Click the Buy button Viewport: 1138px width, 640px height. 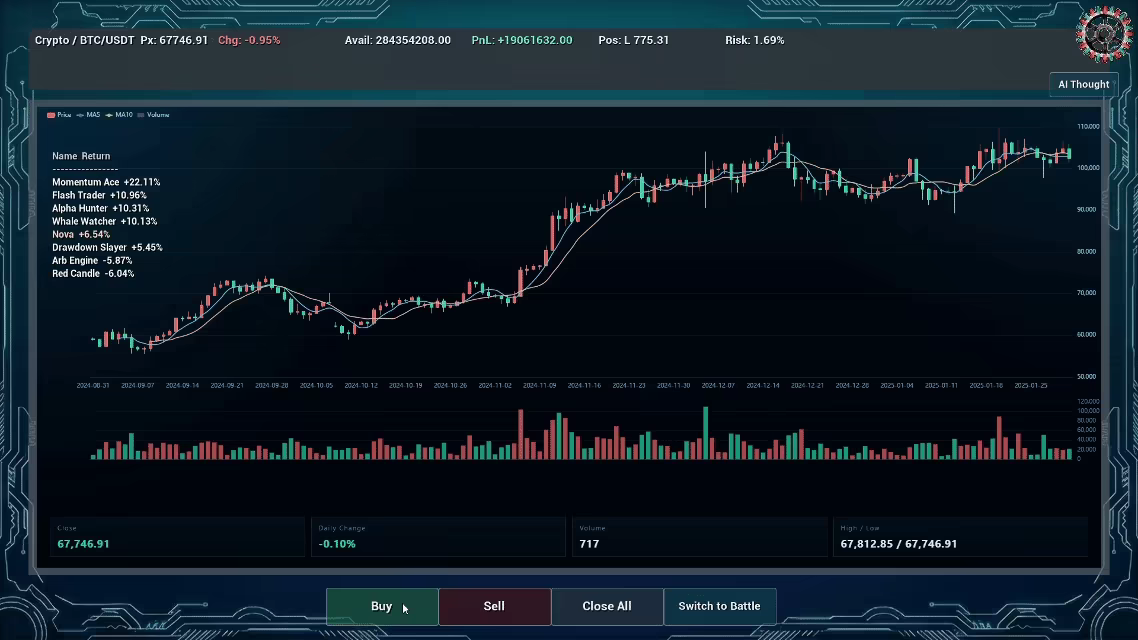click(x=382, y=606)
